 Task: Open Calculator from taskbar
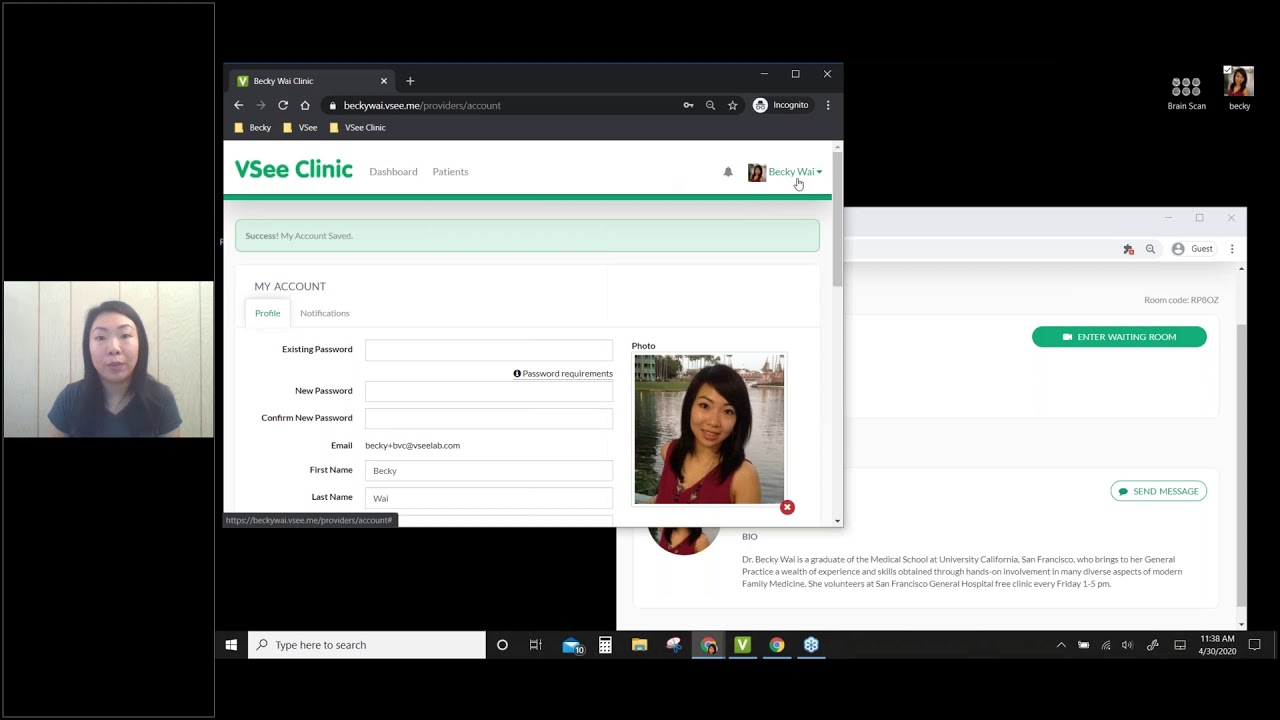pos(605,645)
